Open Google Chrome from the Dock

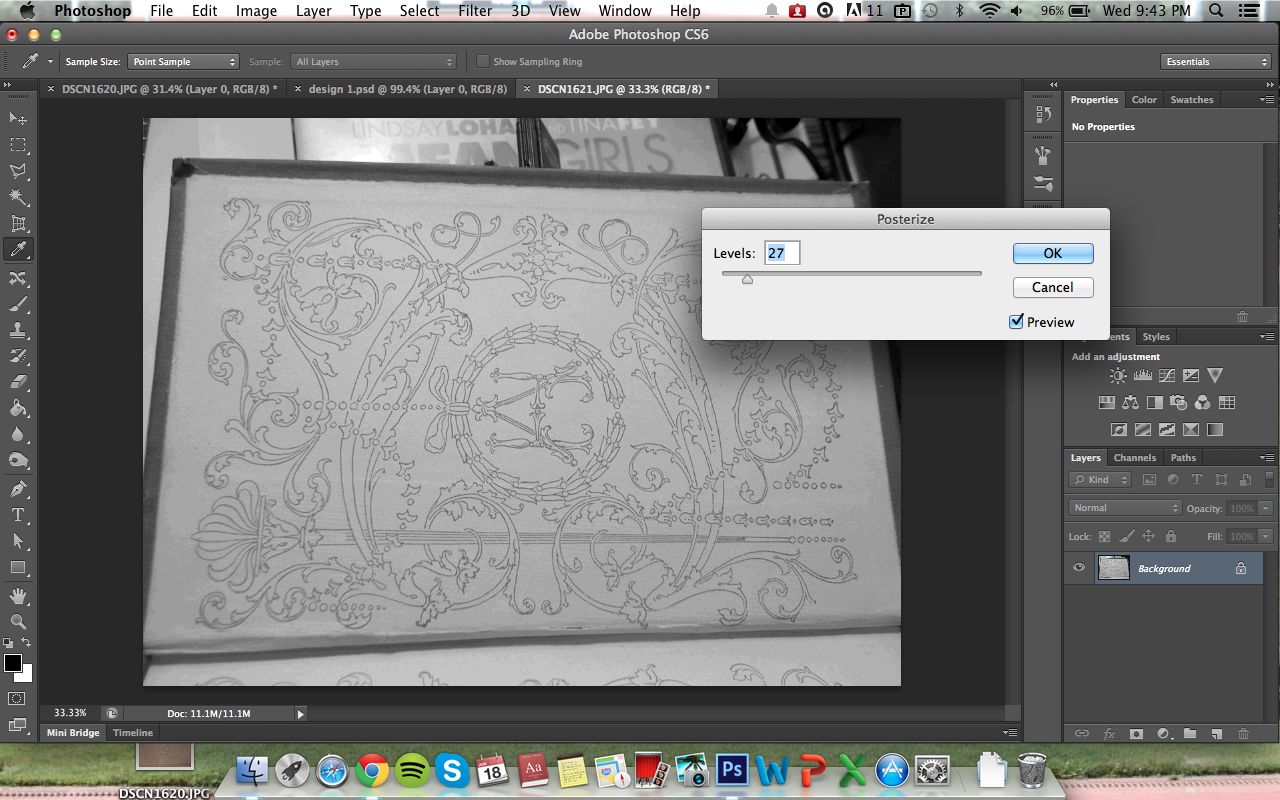[x=372, y=771]
